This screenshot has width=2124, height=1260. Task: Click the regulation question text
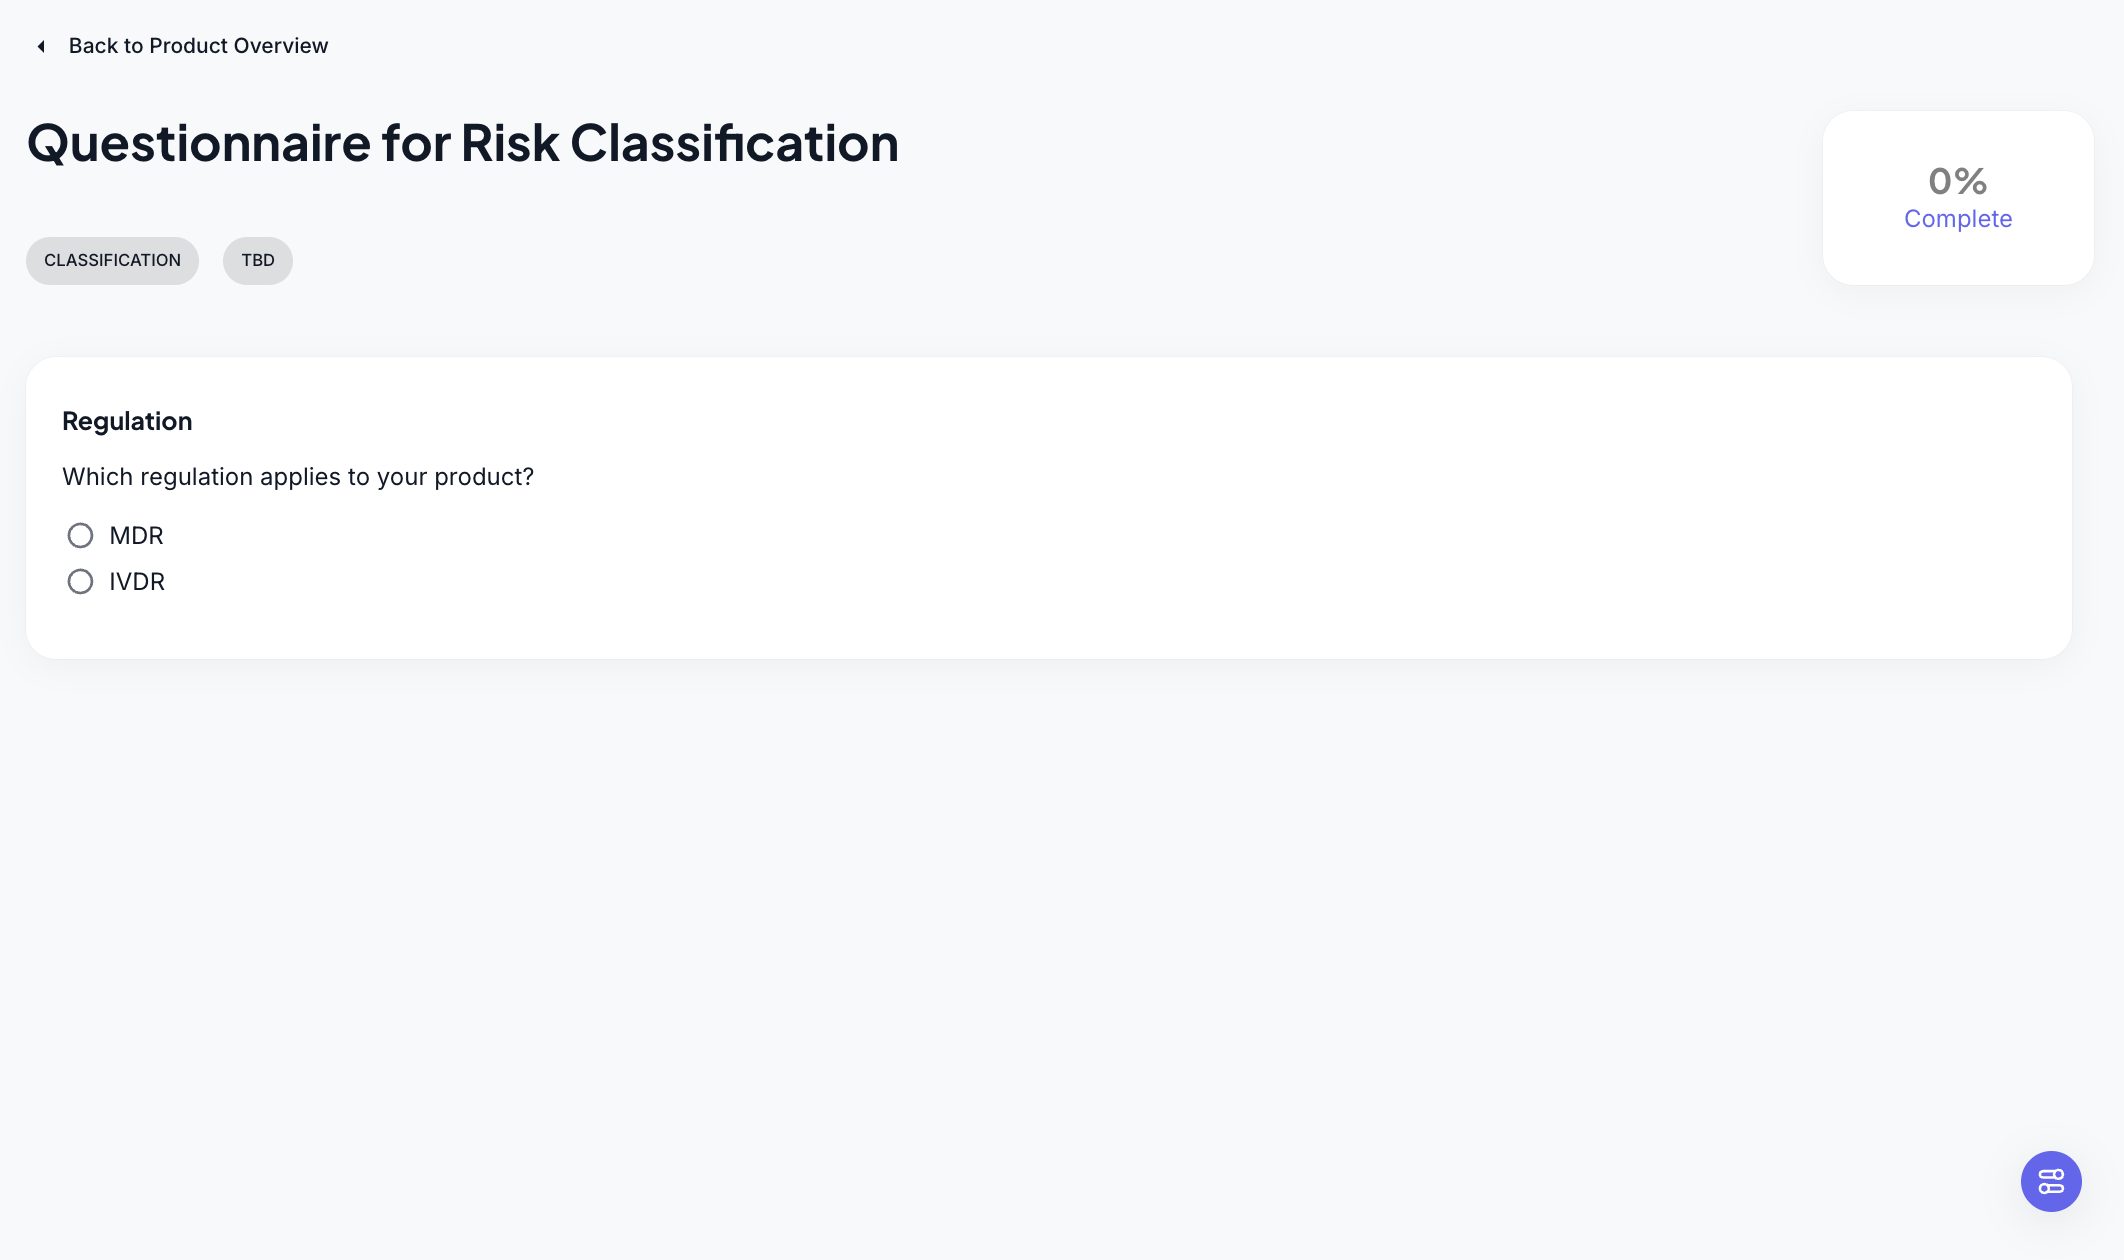point(298,476)
